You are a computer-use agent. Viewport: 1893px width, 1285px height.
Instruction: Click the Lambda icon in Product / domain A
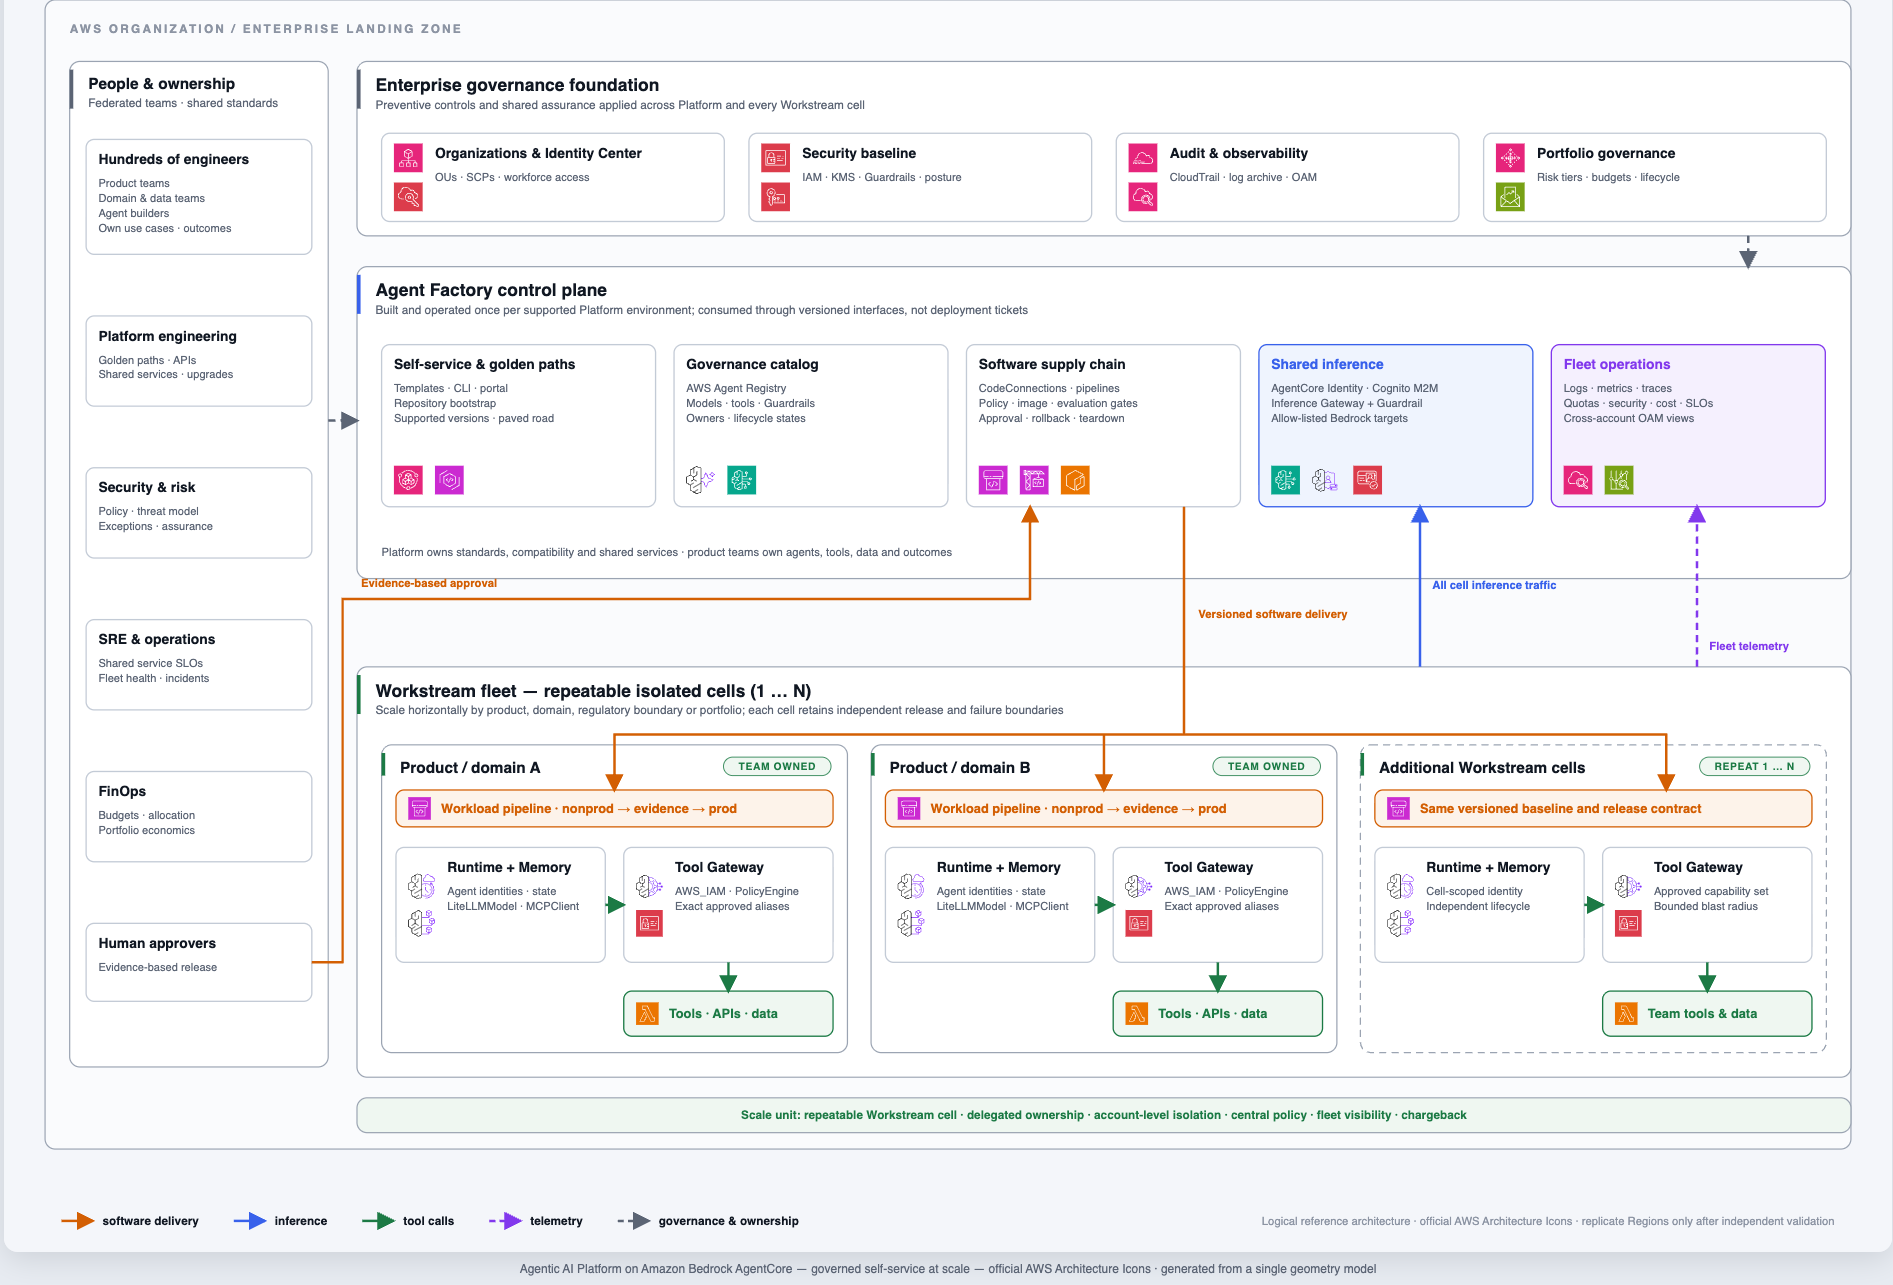[648, 1014]
